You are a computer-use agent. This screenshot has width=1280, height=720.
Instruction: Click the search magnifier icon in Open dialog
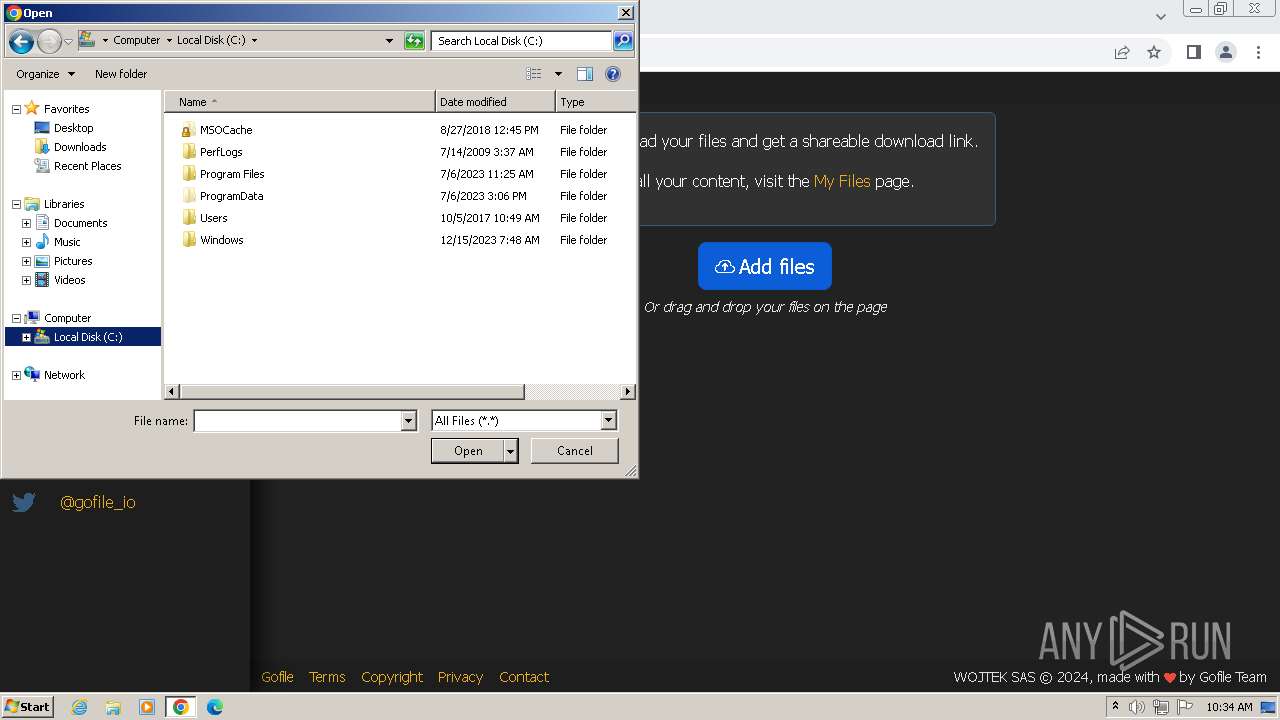[623, 41]
